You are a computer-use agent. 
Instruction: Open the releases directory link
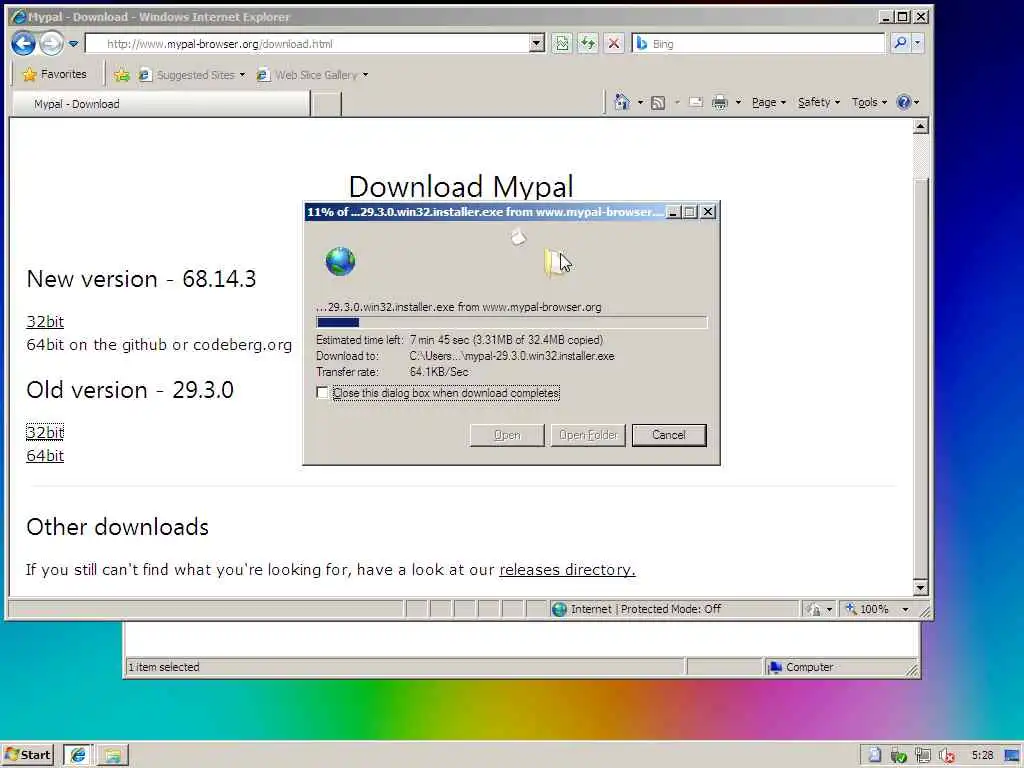(x=568, y=570)
